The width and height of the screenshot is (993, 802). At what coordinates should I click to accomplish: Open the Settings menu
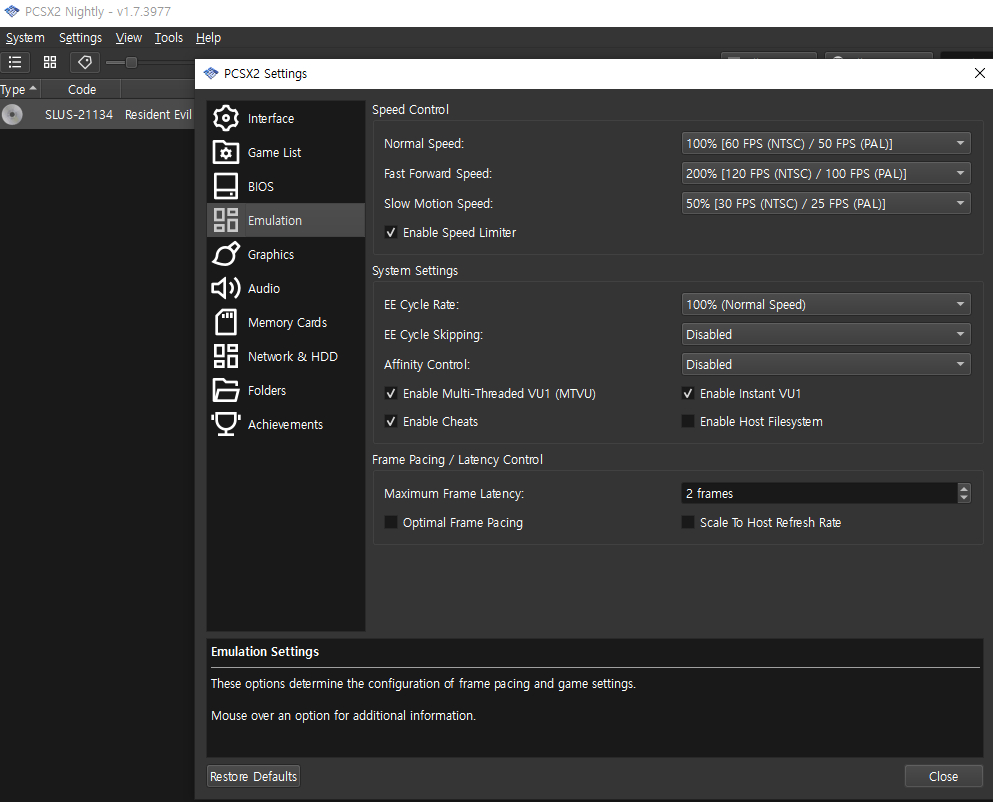tap(80, 37)
